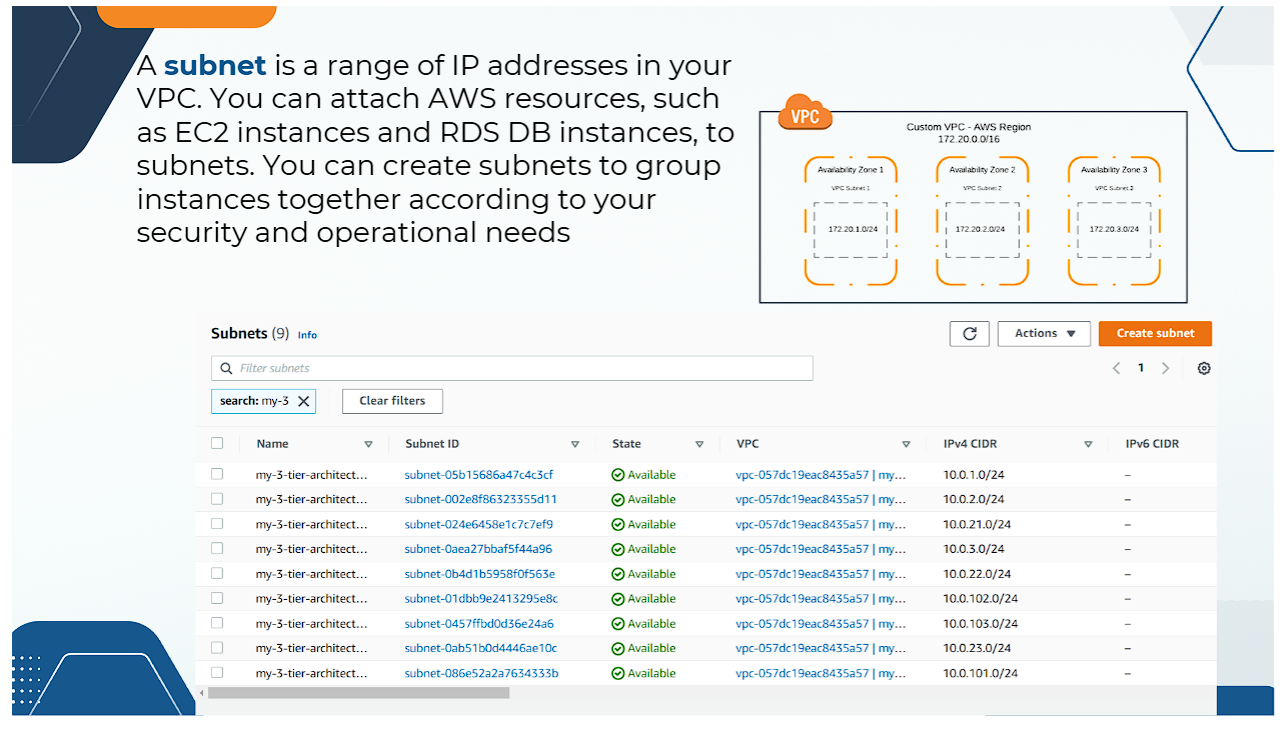Click the 10.0.102.0/24 CIDR cell
Viewport: 1287px width, 734px height.
(x=980, y=599)
